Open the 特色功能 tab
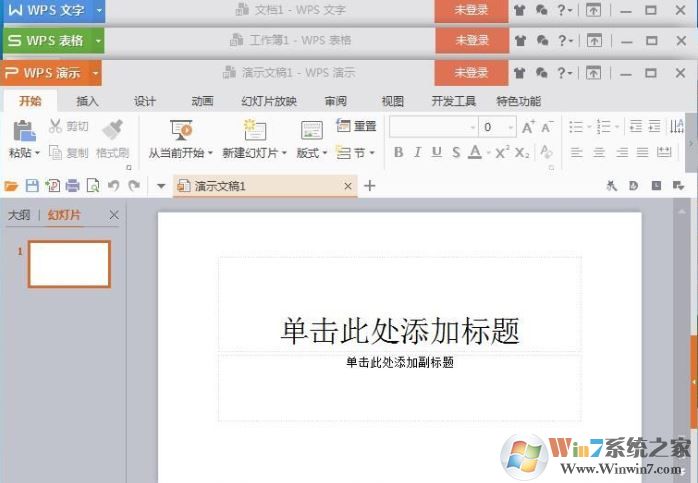Viewport: 698px width, 483px height. (519, 101)
